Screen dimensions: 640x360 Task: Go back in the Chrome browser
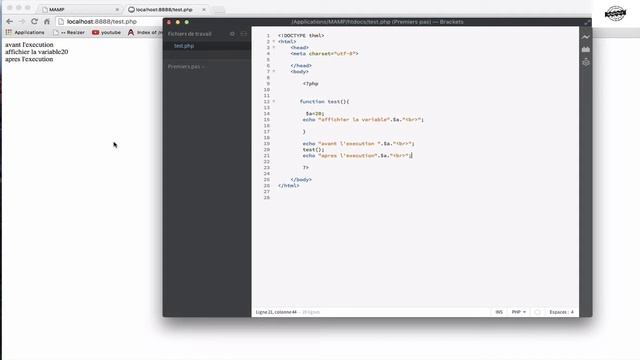[9, 21]
